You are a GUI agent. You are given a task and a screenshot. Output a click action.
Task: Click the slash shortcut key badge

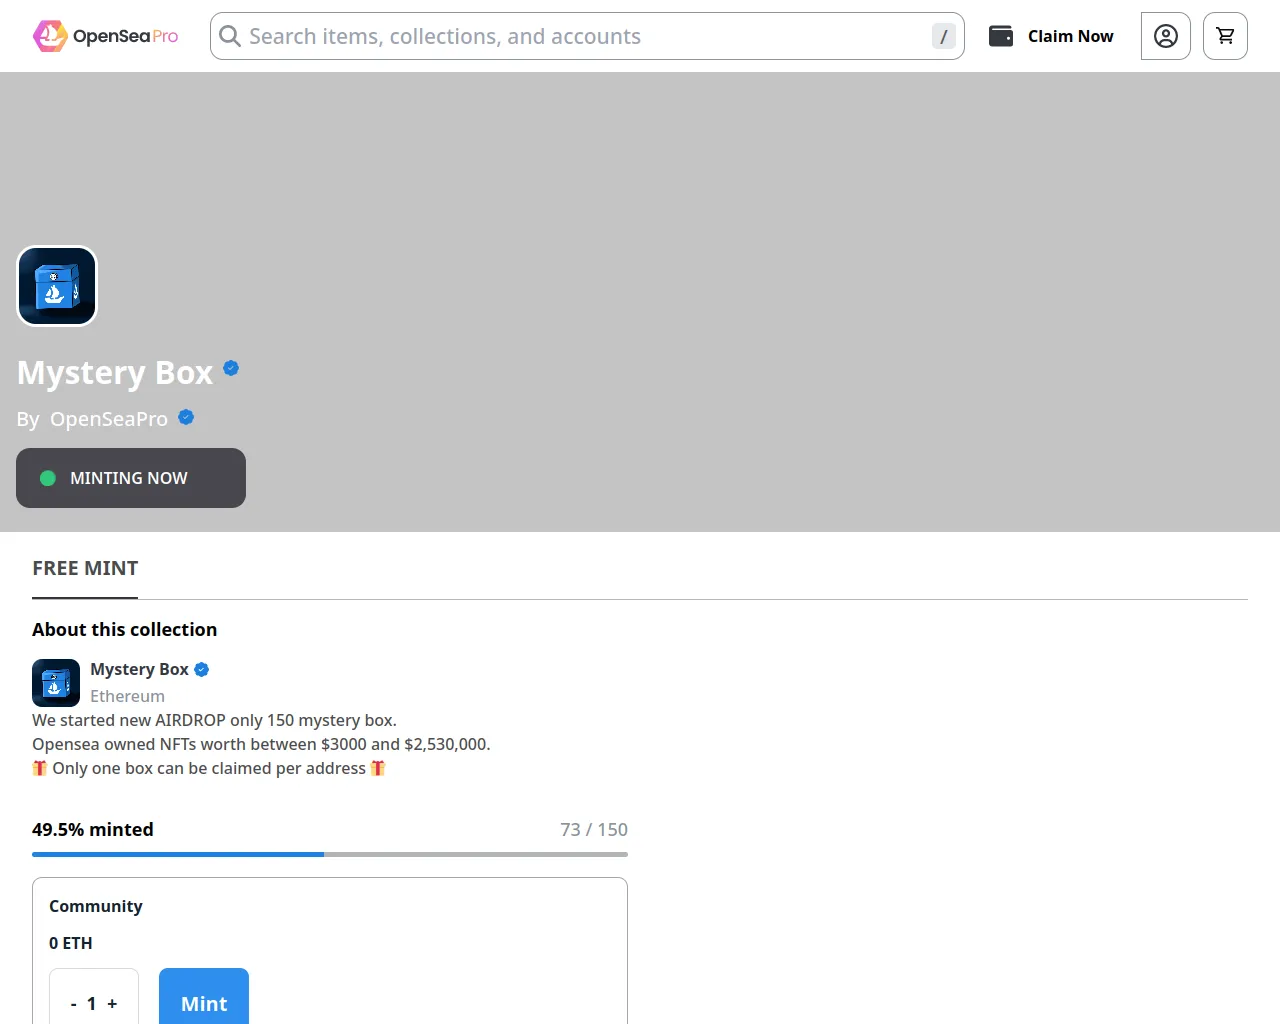pyautogui.click(x=943, y=36)
